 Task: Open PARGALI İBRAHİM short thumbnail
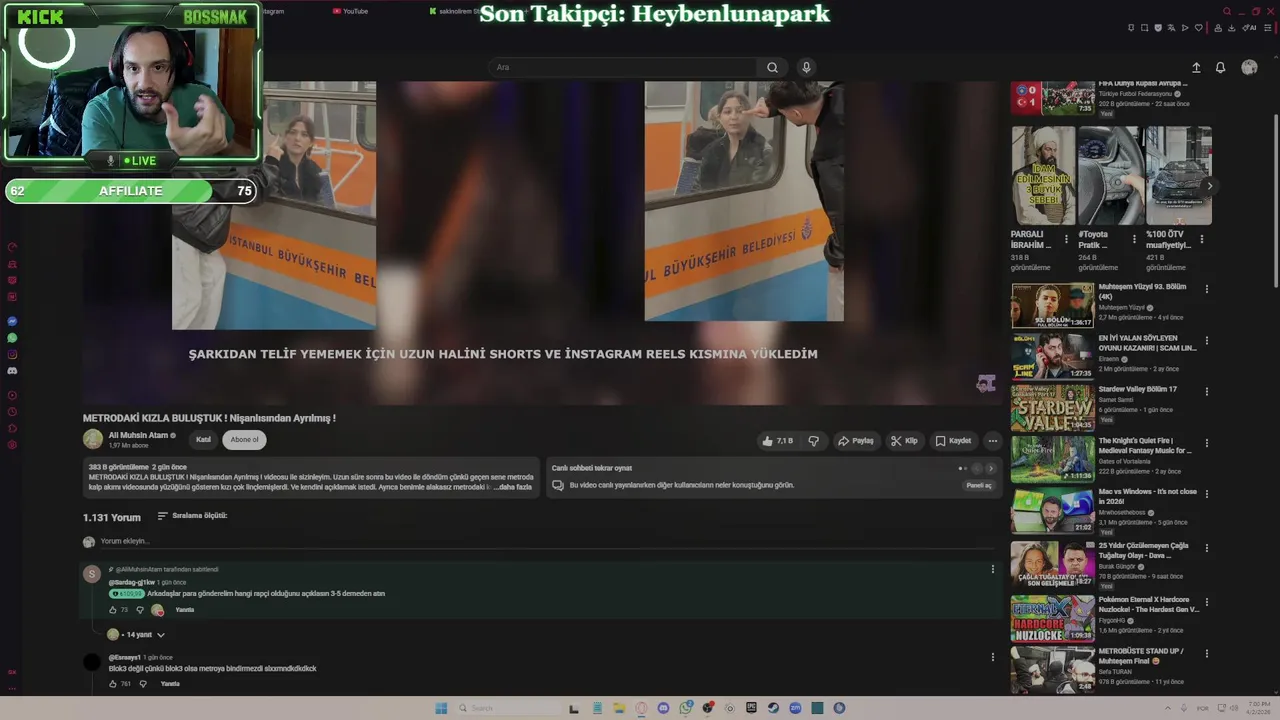point(1043,175)
